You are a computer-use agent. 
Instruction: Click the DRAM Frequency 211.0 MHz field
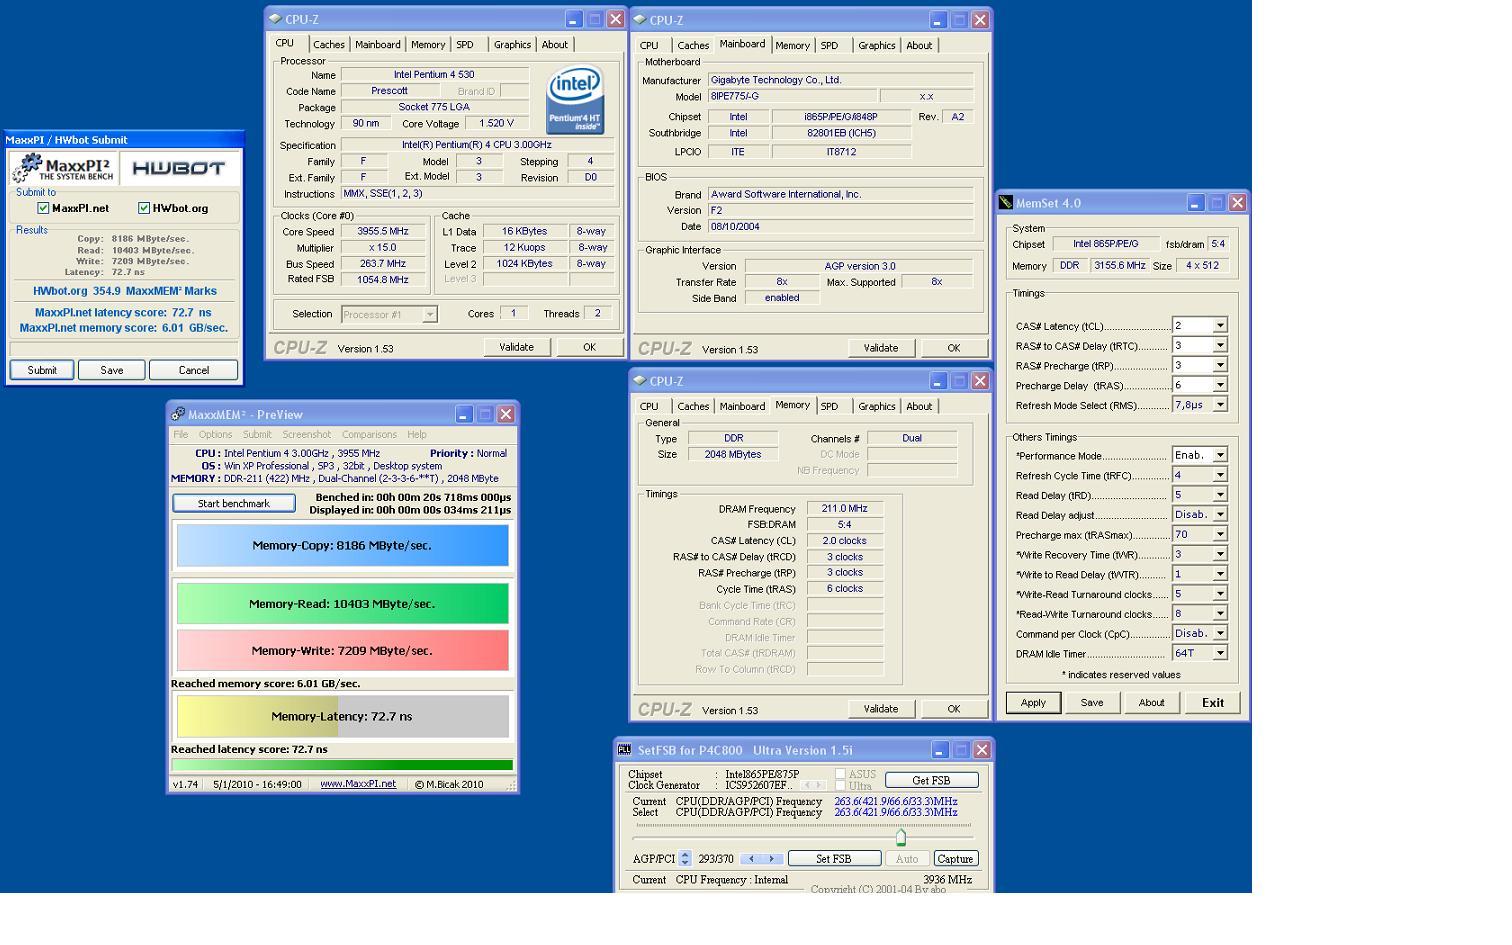pyautogui.click(x=845, y=509)
